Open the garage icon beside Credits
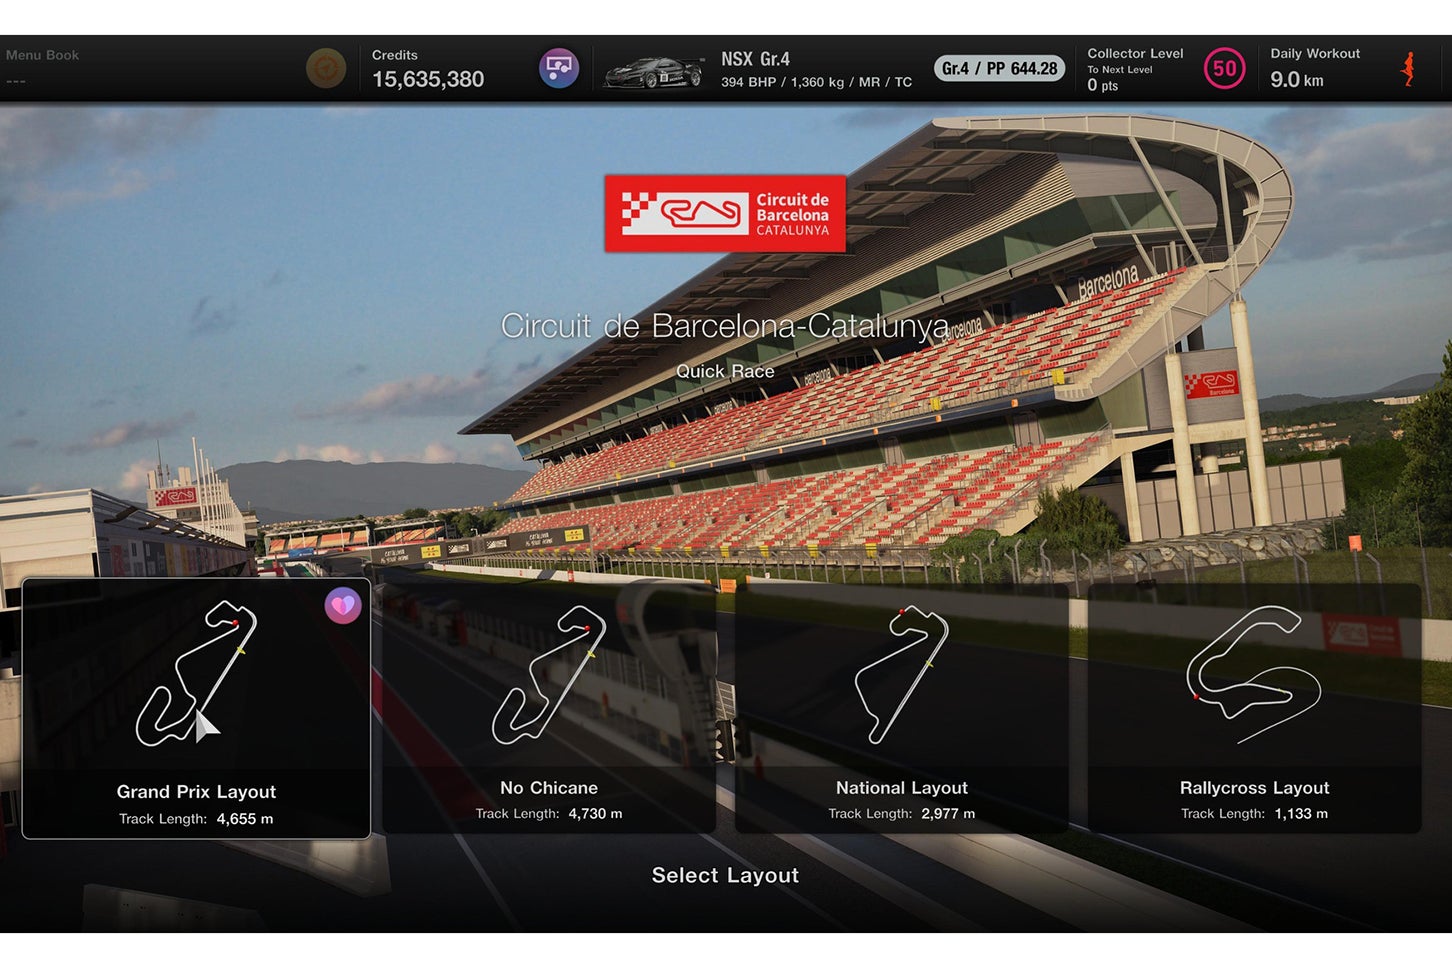The image size is (1452, 968). [559, 69]
